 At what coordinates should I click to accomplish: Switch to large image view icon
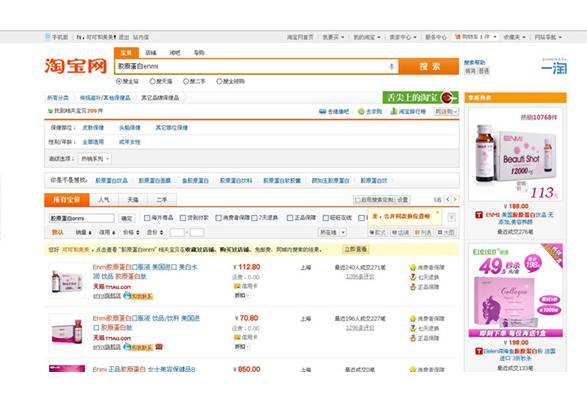[446, 232]
